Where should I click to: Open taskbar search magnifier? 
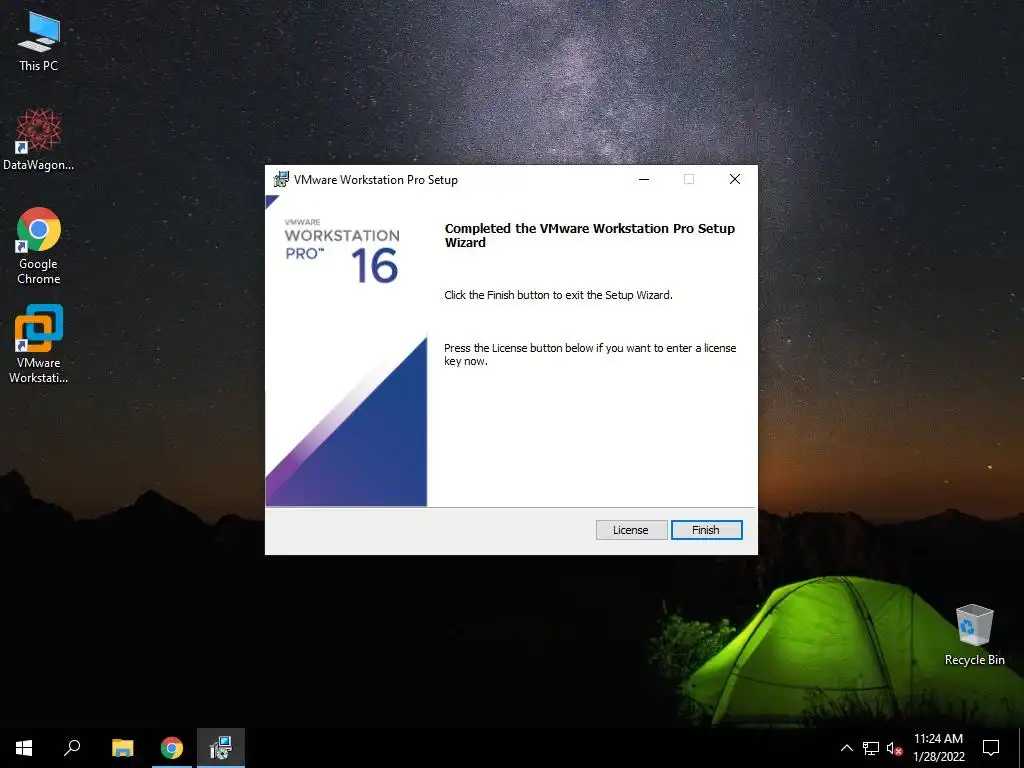72,748
